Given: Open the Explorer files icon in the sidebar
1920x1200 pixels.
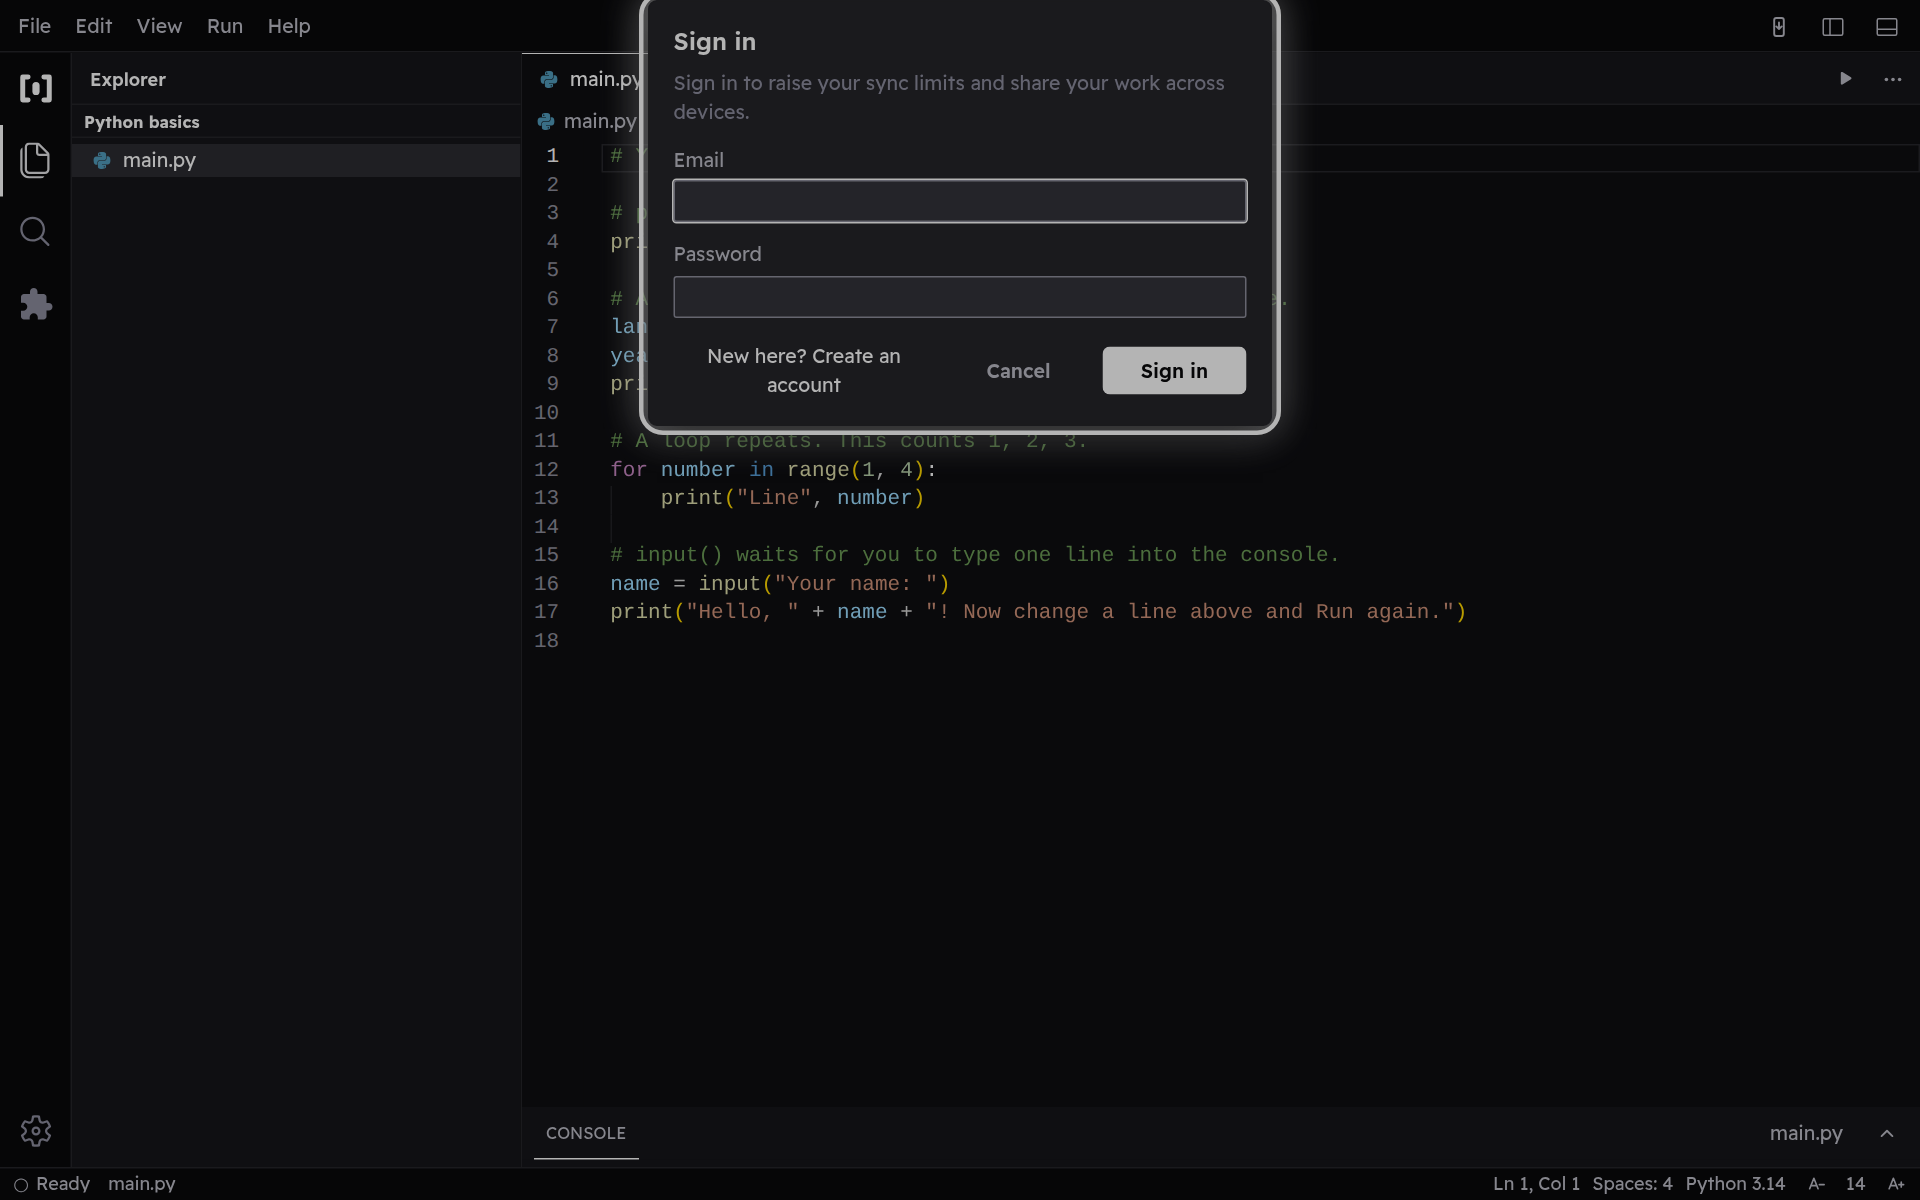Looking at the screenshot, I should (35, 160).
